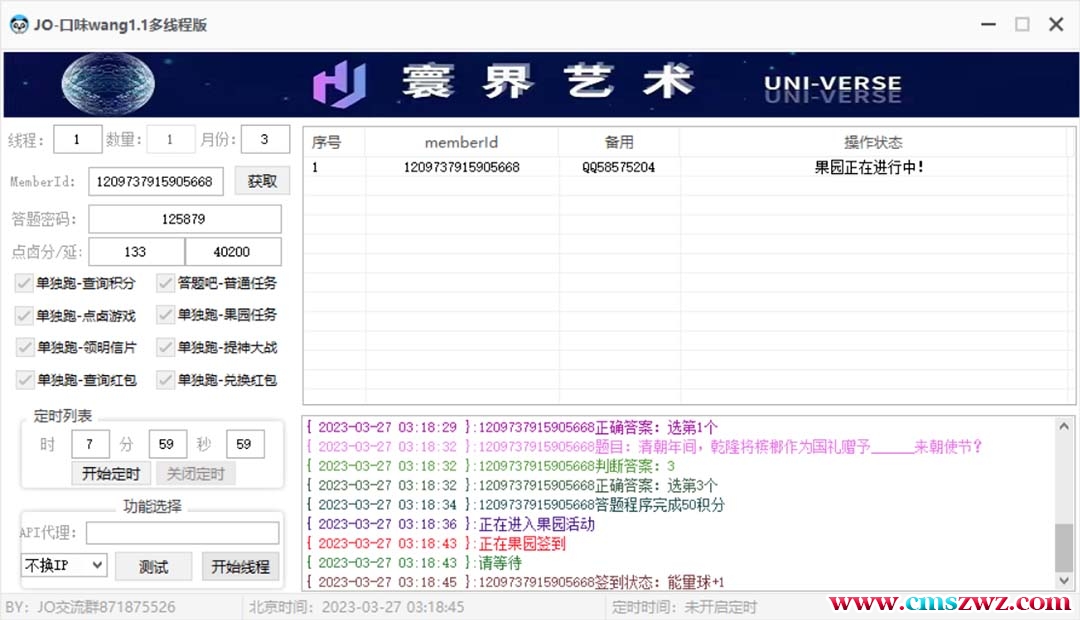Image resolution: width=1080 pixels, height=620 pixels.
Task: Click the panda app icon in title bar
Action: (18, 25)
